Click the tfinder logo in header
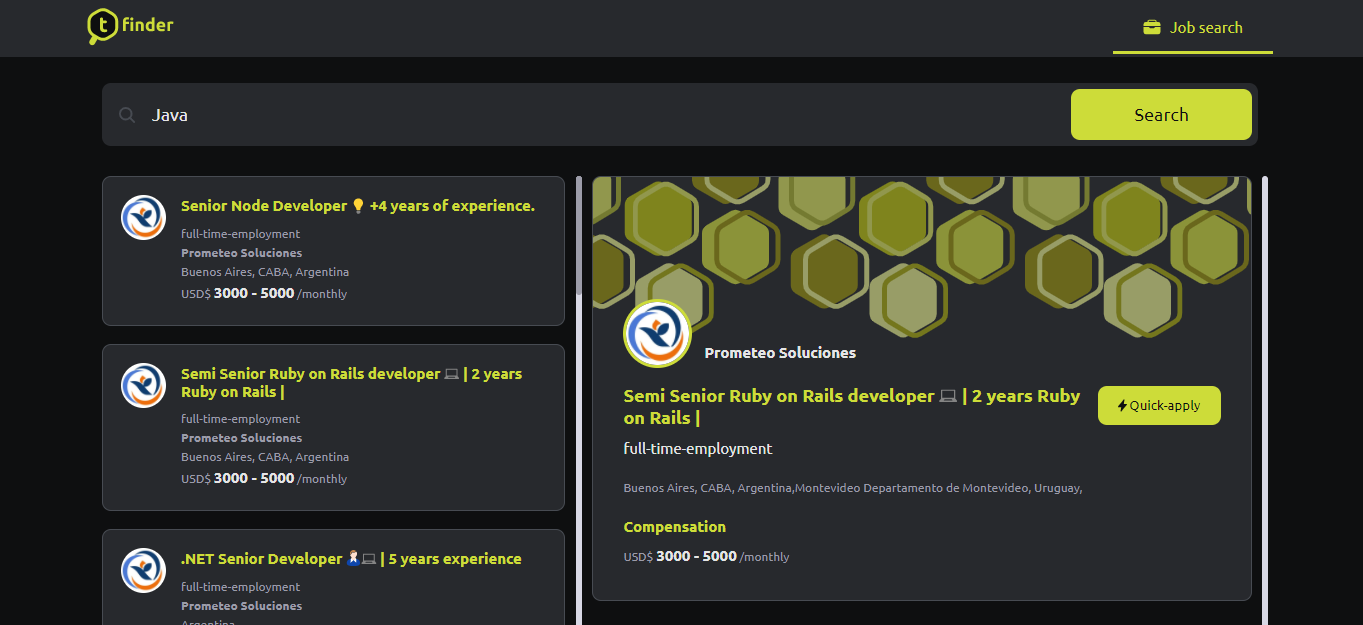The width and height of the screenshot is (1363, 625). click(x=130, y=26)
